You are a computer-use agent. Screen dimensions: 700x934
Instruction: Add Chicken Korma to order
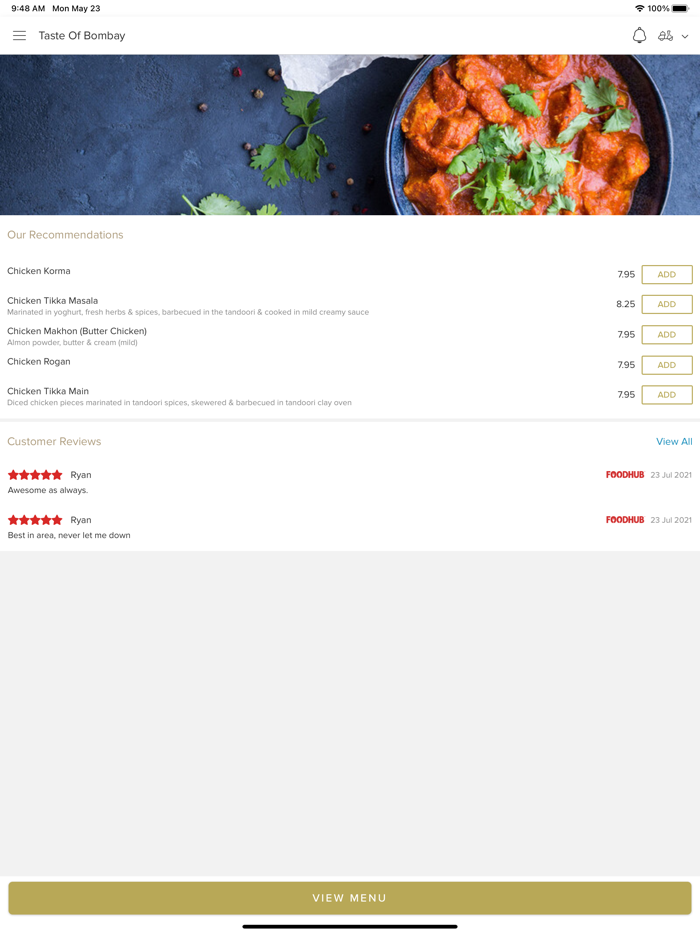point(667,275)
